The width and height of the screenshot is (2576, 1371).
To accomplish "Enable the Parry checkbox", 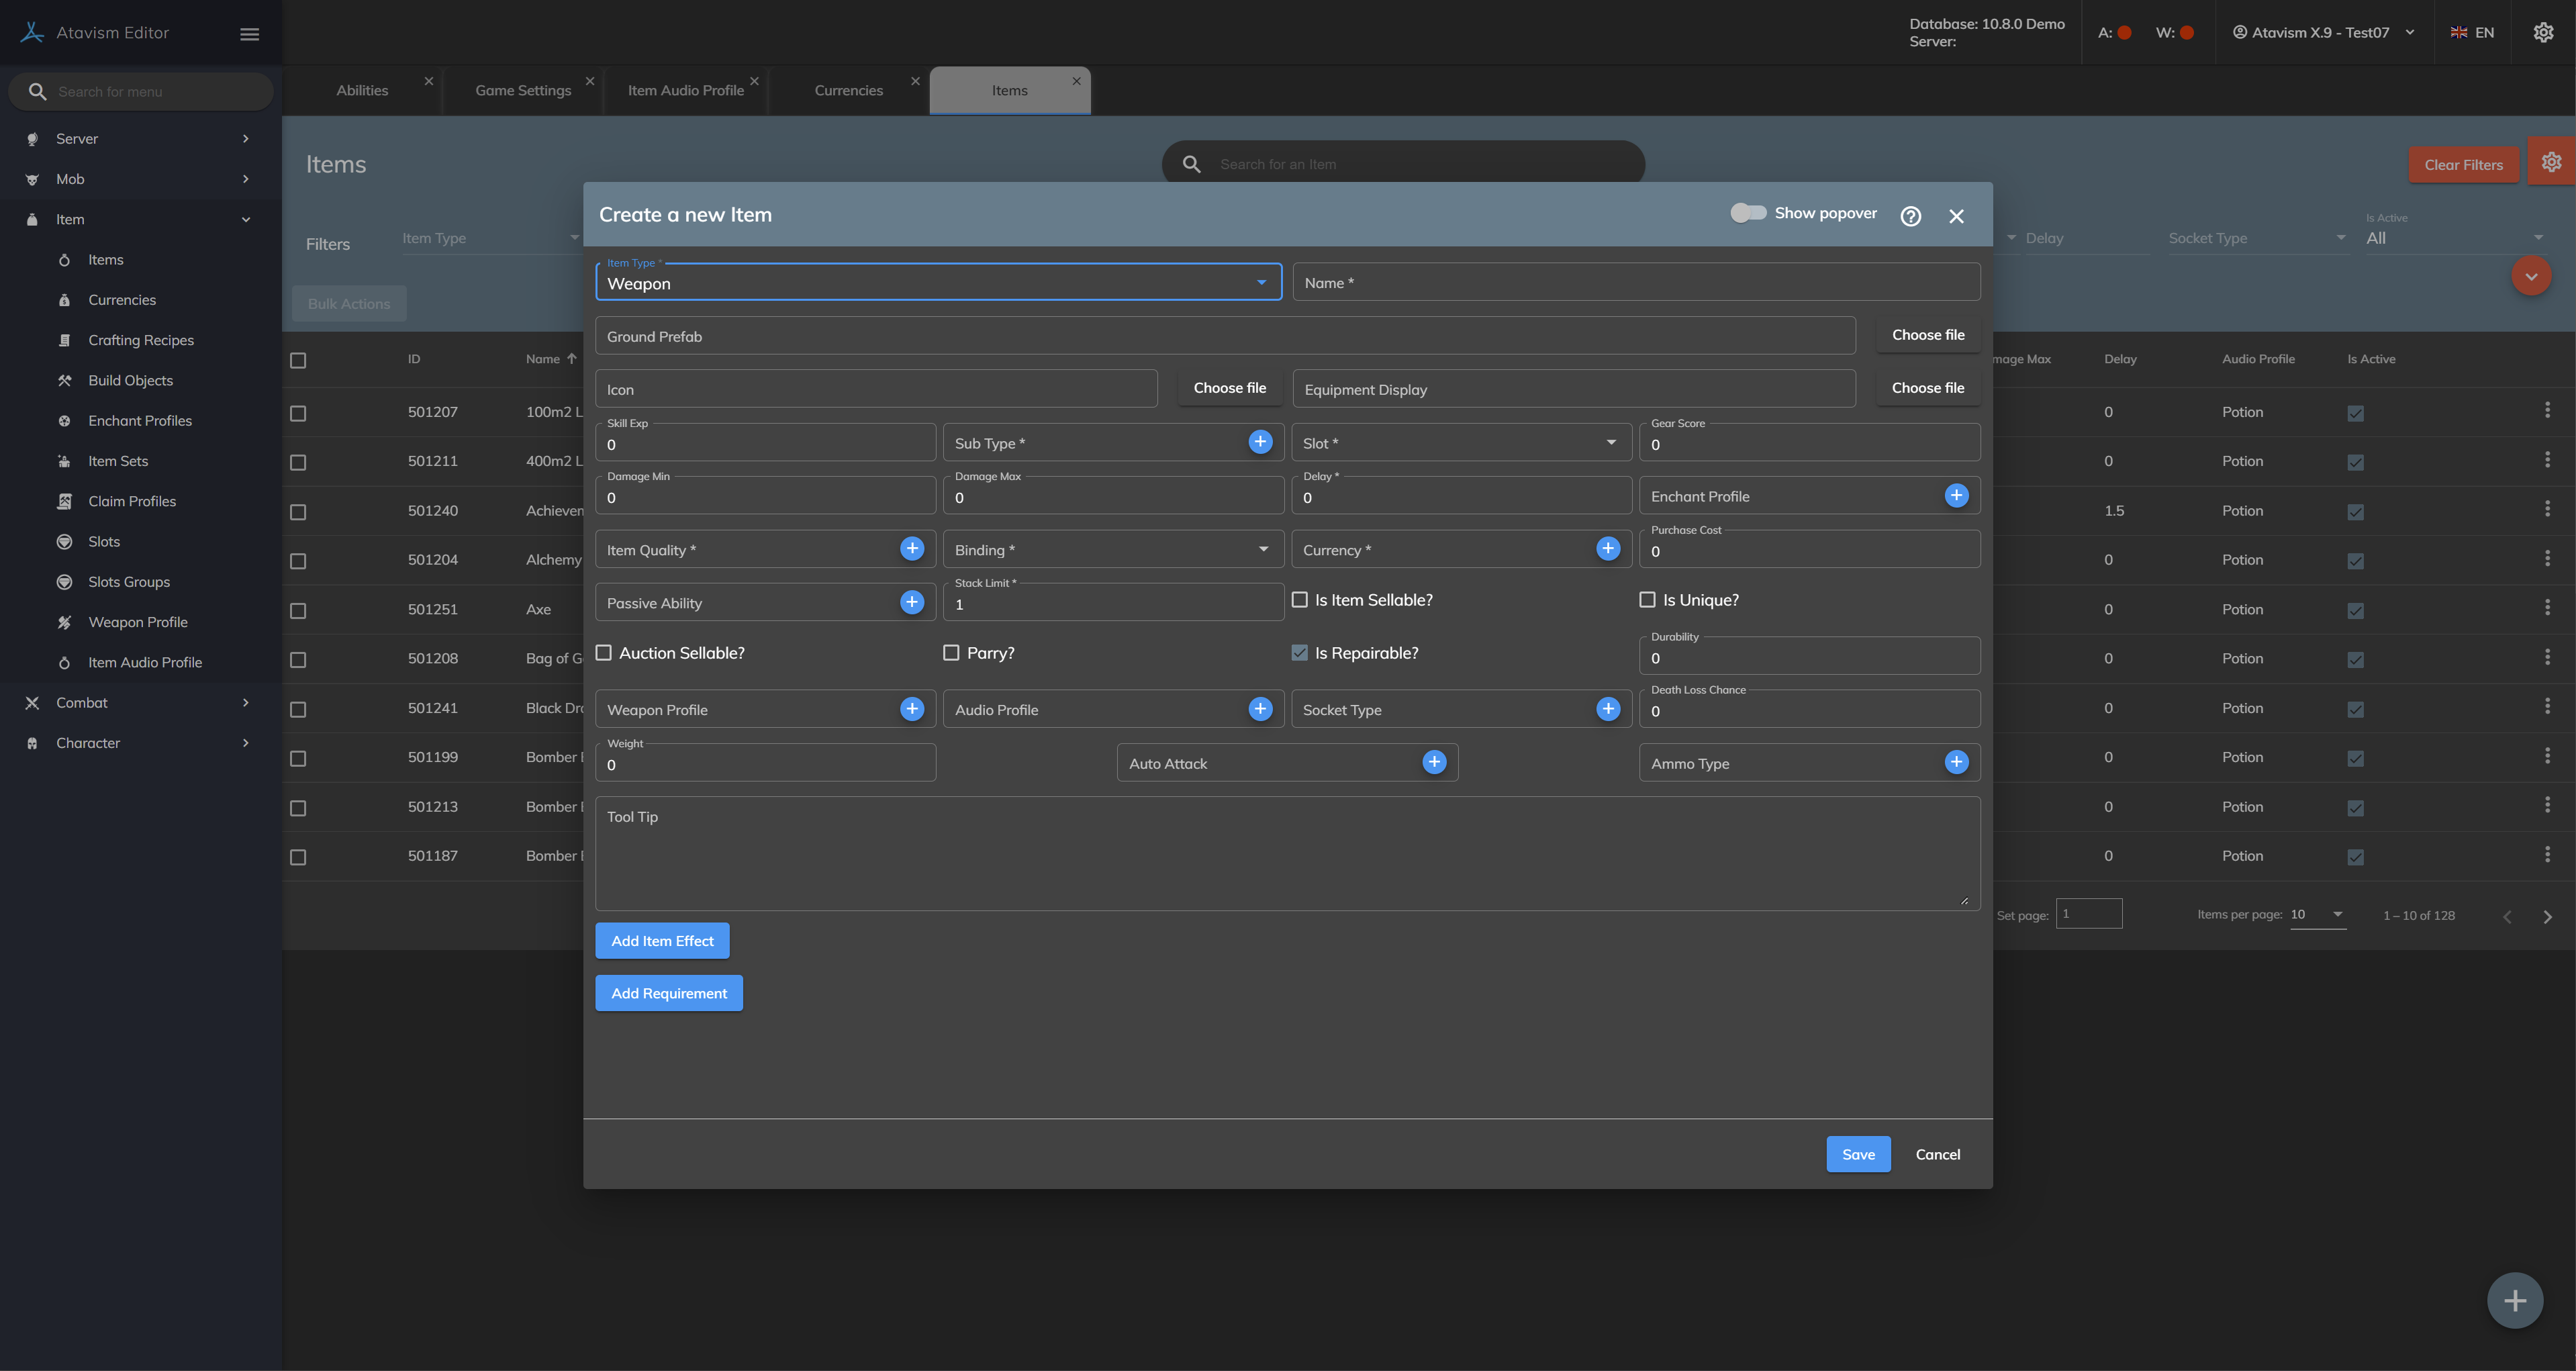I will (951, 653).
